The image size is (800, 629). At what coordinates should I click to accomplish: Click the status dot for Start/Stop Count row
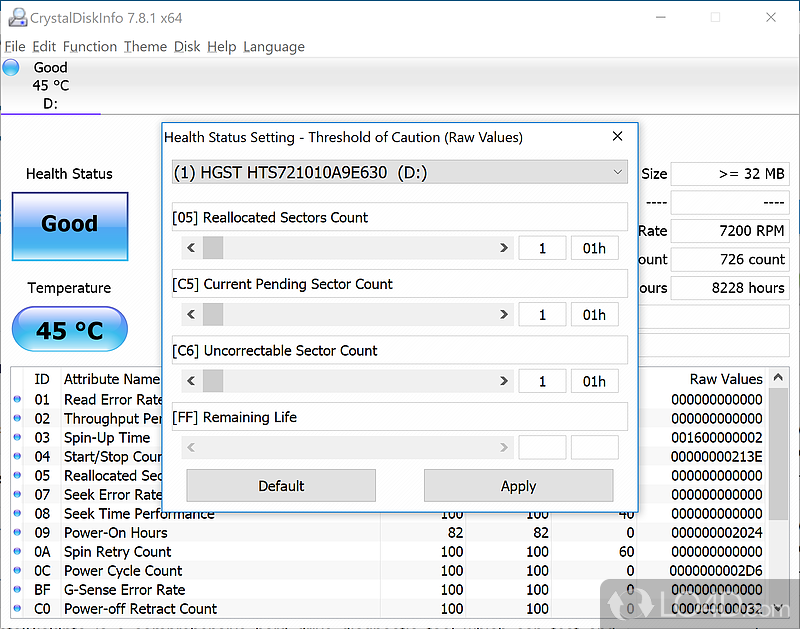pyautogui.click(x=17, y=457)
